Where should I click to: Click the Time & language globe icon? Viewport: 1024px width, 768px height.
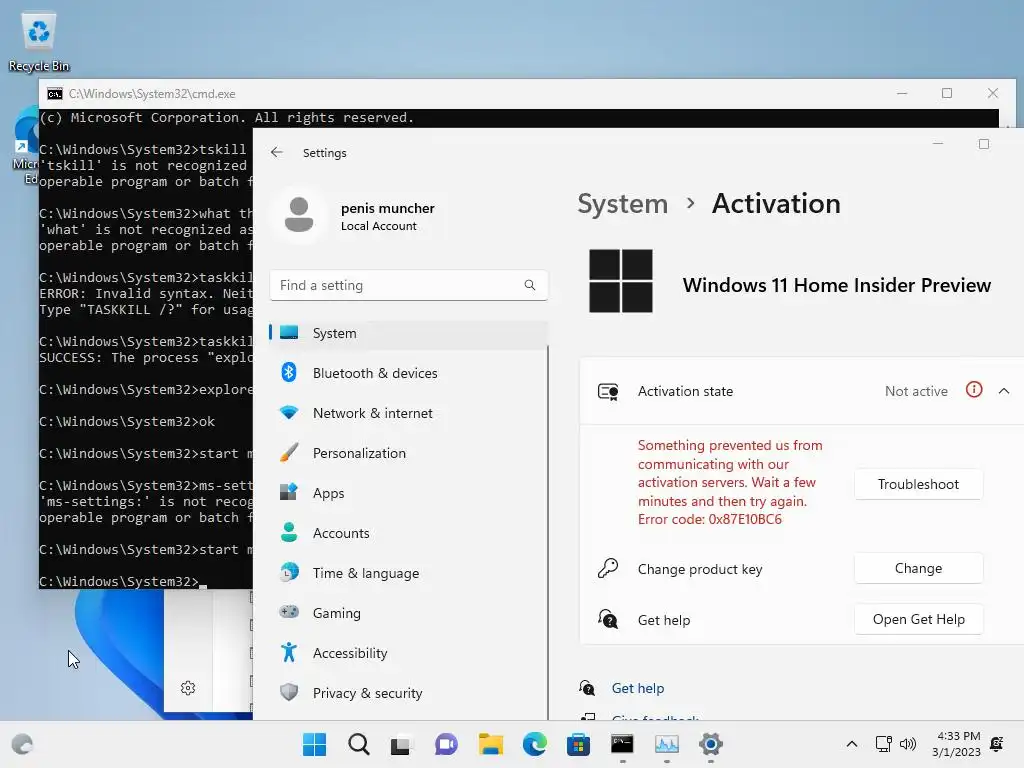coord(289,572)
